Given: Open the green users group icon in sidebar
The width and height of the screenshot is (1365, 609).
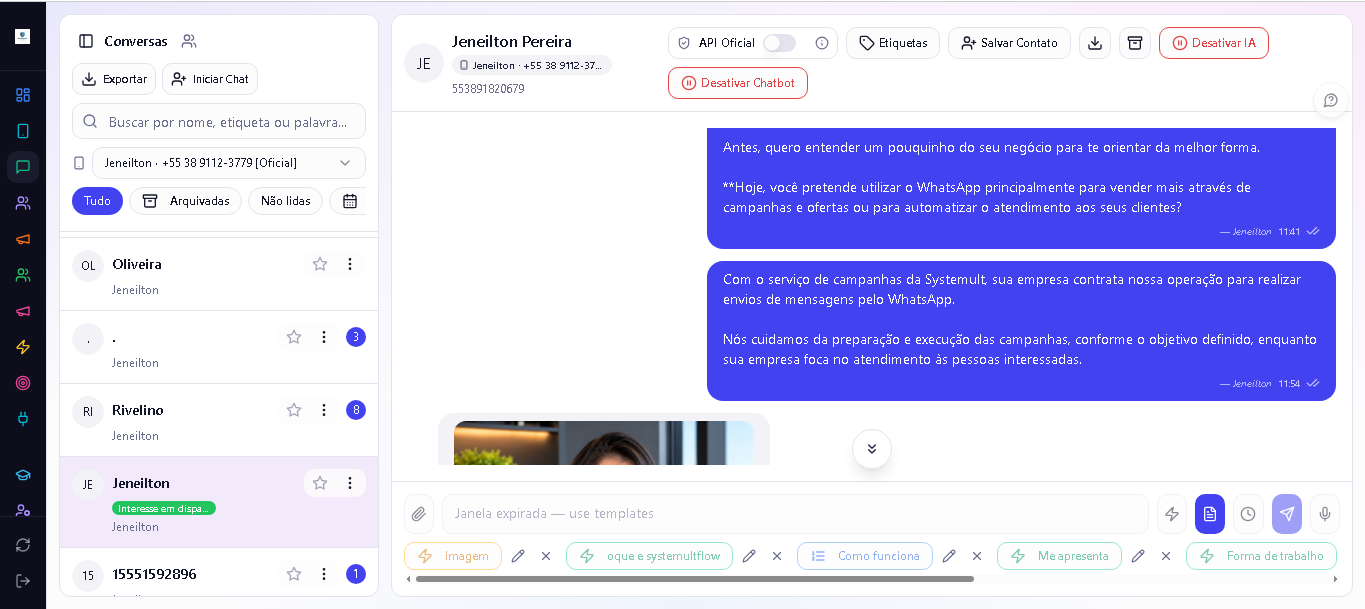Looking at the screenshot, I should 23,275.
